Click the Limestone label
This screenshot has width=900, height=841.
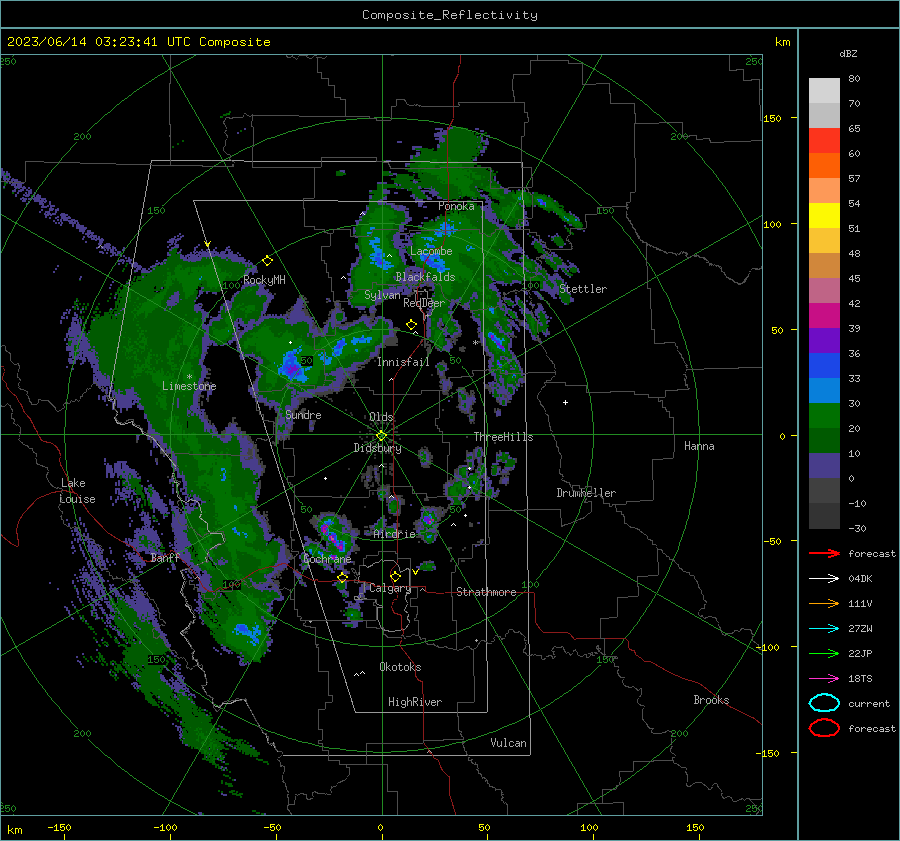point(189,386)
